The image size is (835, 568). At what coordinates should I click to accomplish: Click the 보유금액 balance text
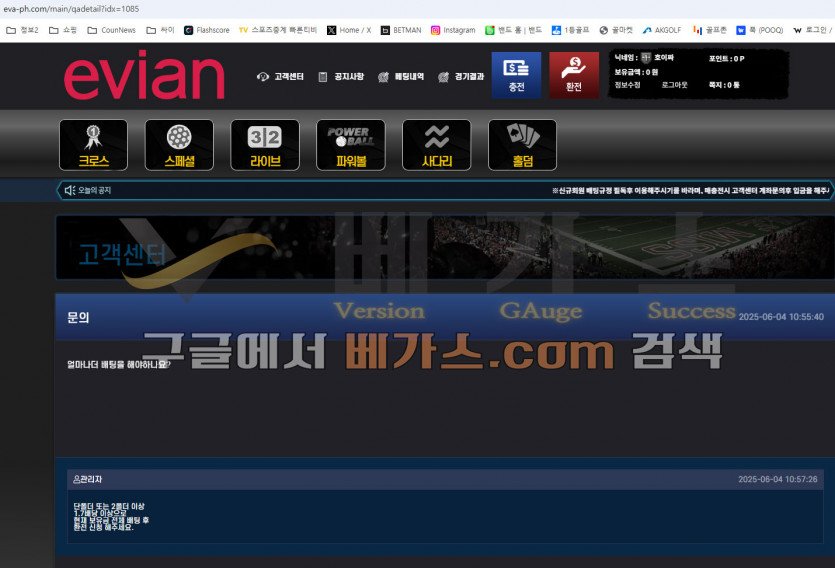pos(636,72)
